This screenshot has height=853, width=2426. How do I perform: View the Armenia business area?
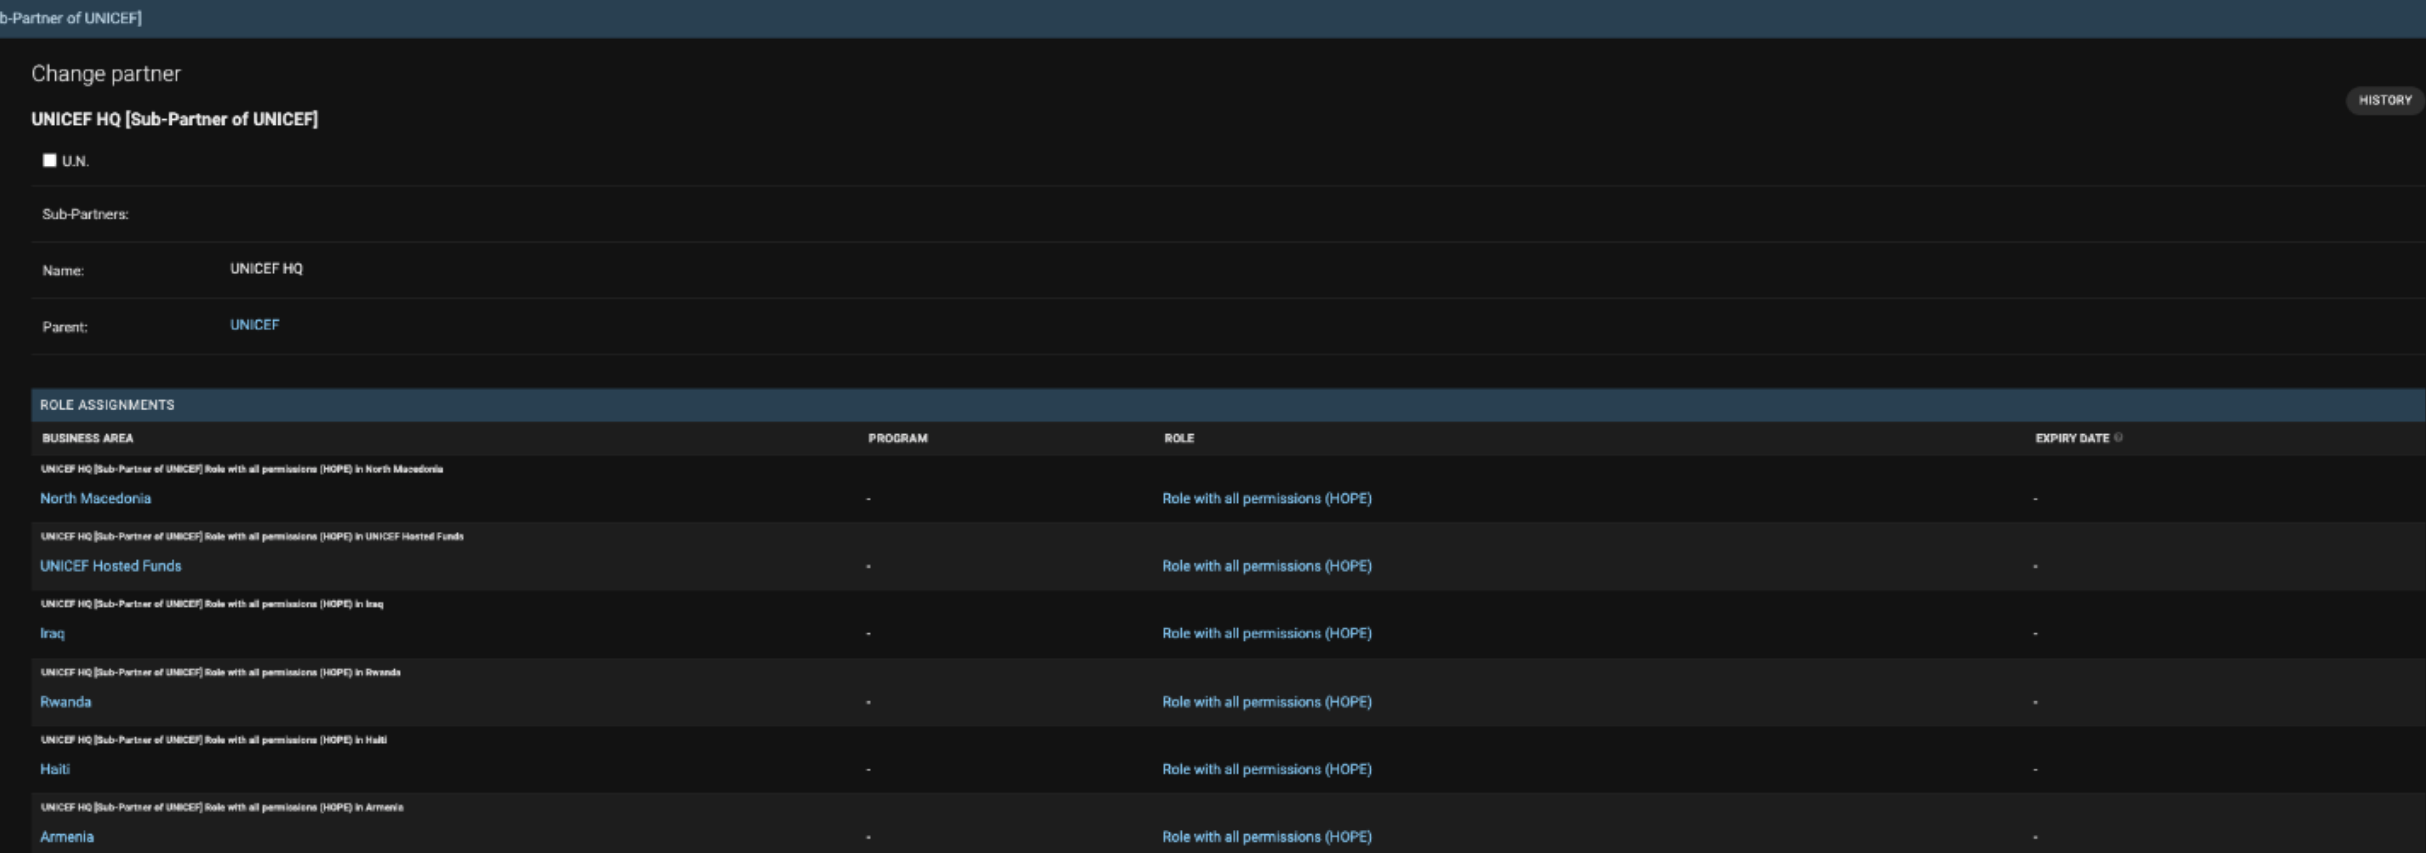pos(67,837)
